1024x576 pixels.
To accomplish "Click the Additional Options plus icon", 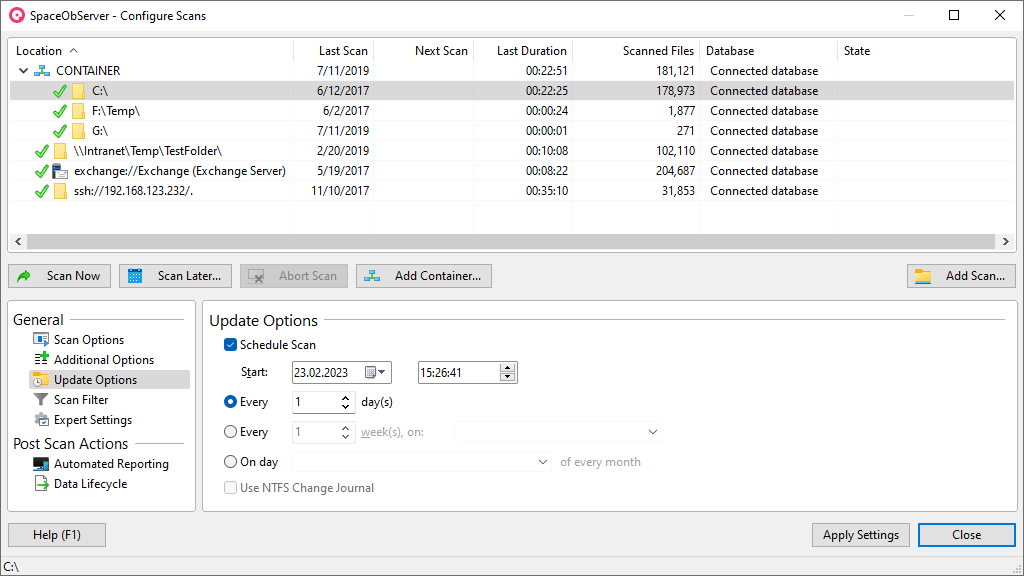I will click(x=41, y=360).
